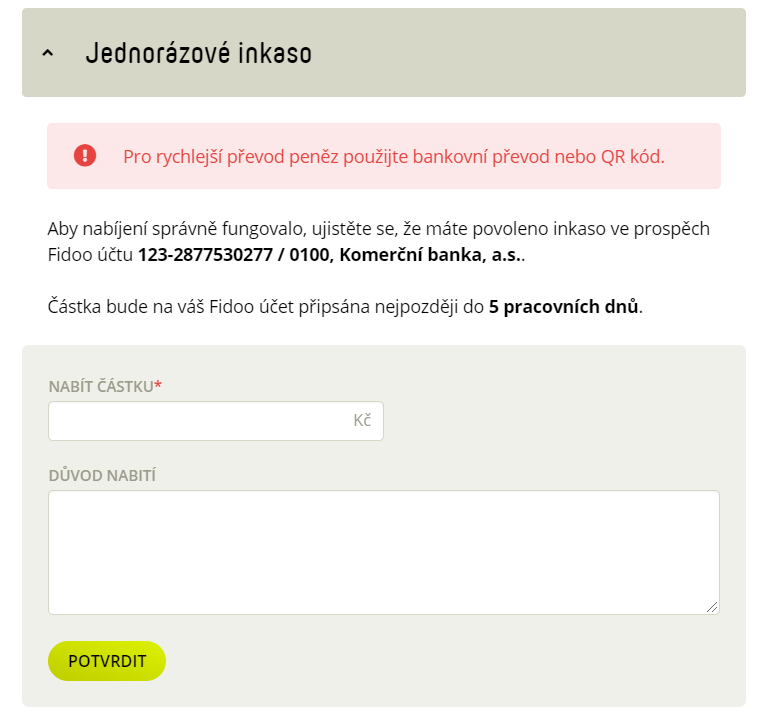The width and height of the screenshot is (761, 723).
Task: Focus the Nabít částku amount field
Action: click(x=216, y=421)
